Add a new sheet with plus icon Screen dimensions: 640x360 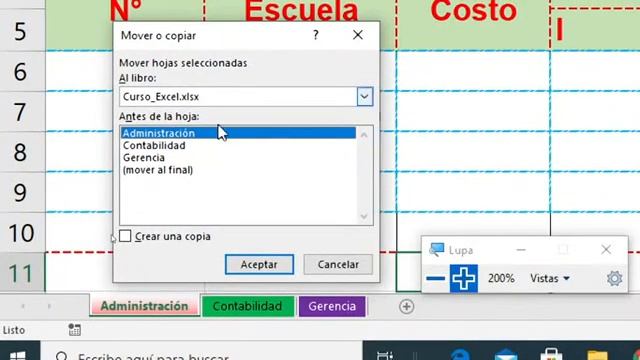coord(407,307)
